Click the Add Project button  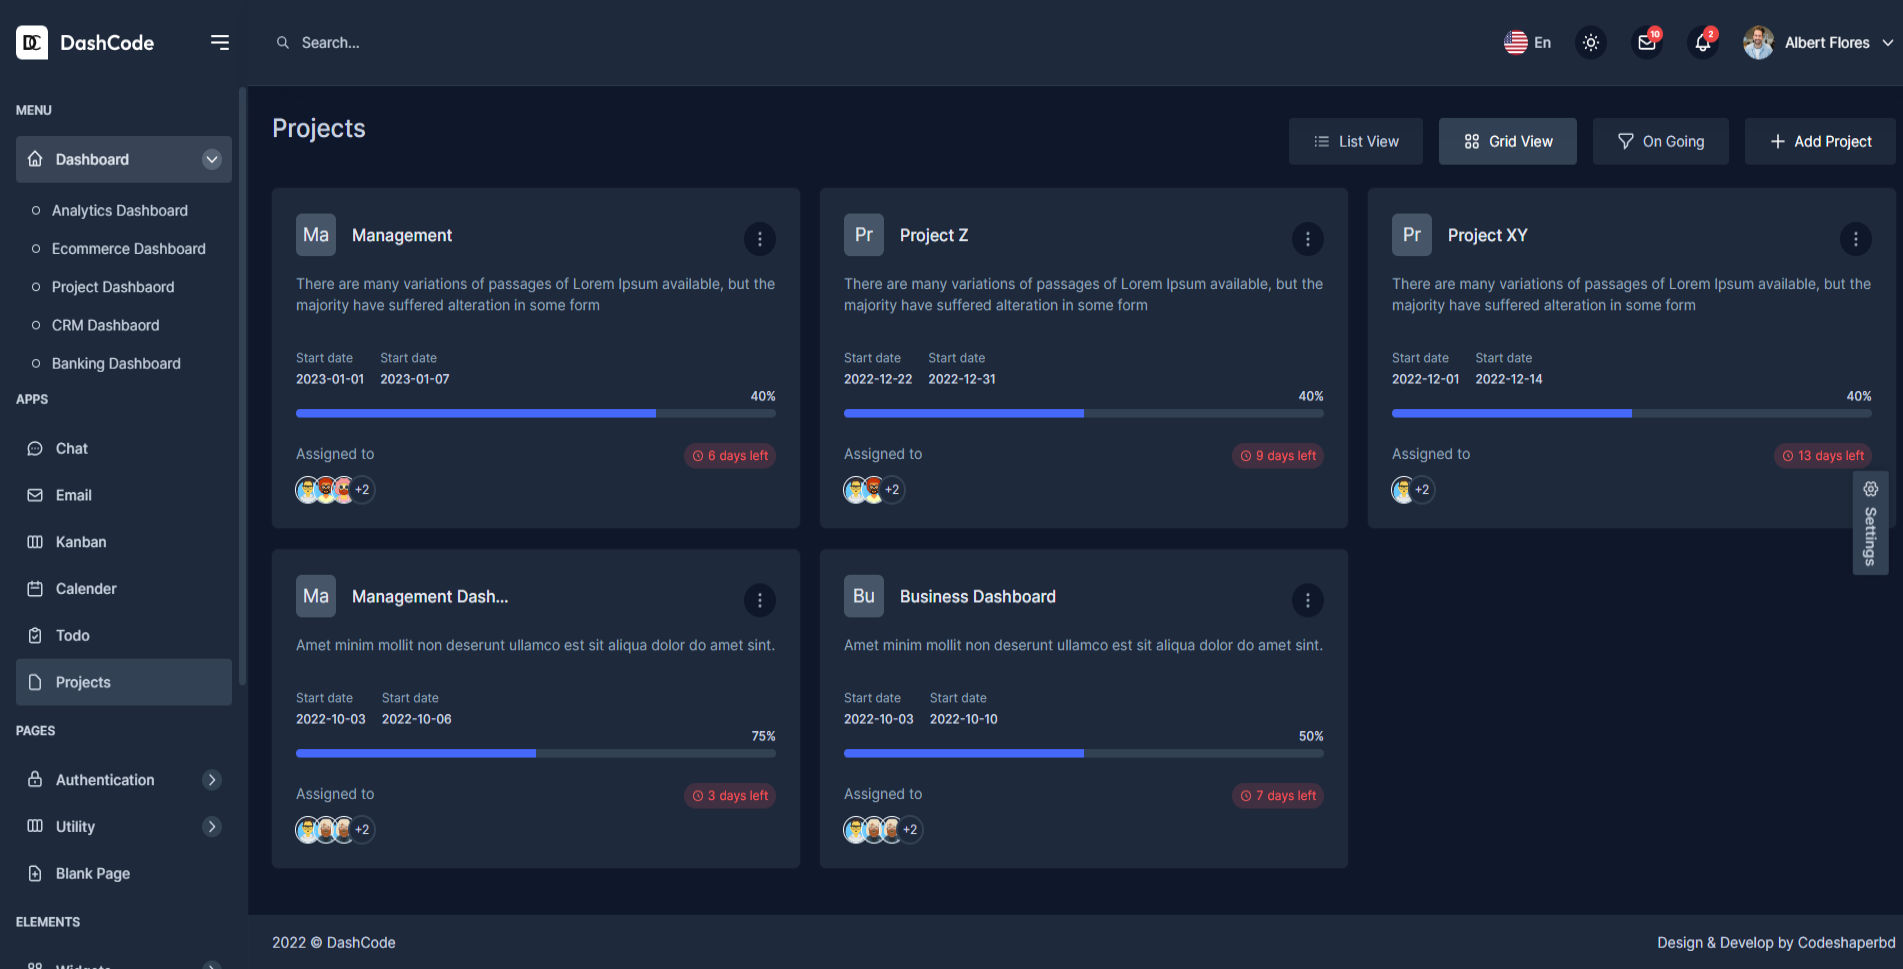(x=1819, y=141)
